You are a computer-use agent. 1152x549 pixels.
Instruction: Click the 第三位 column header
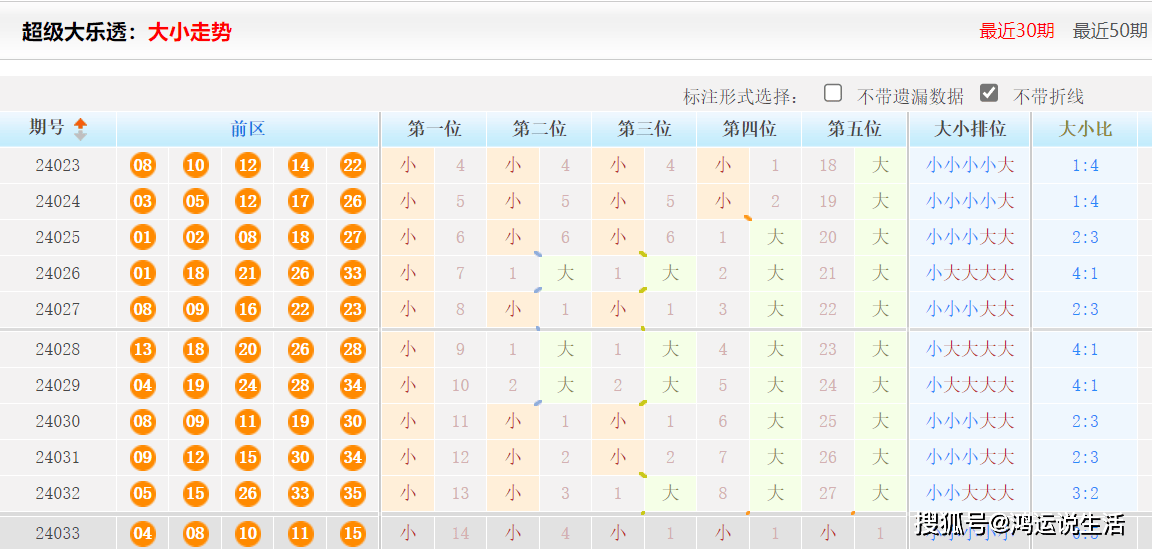(x=644, y=129)
